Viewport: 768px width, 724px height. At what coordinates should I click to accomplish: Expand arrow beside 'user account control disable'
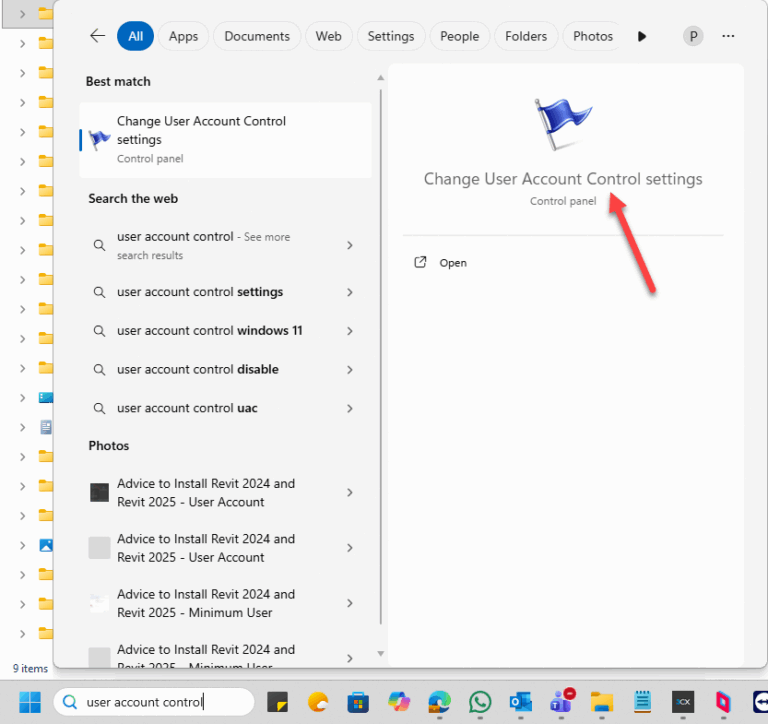[x=350, y=369]
